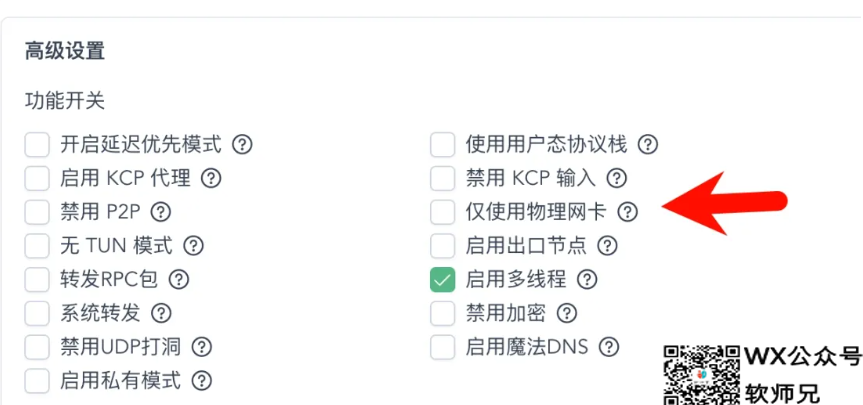The height and width of the screenshot is (405, 863).
Task: Open help icon for 禁用UDP打洞
Action: (x=201, y=347)
